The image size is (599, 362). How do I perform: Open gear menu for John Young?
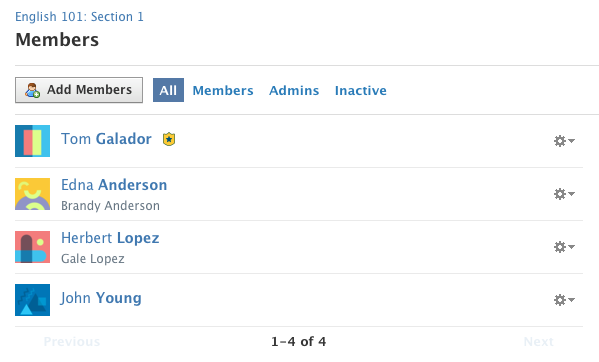564,300
